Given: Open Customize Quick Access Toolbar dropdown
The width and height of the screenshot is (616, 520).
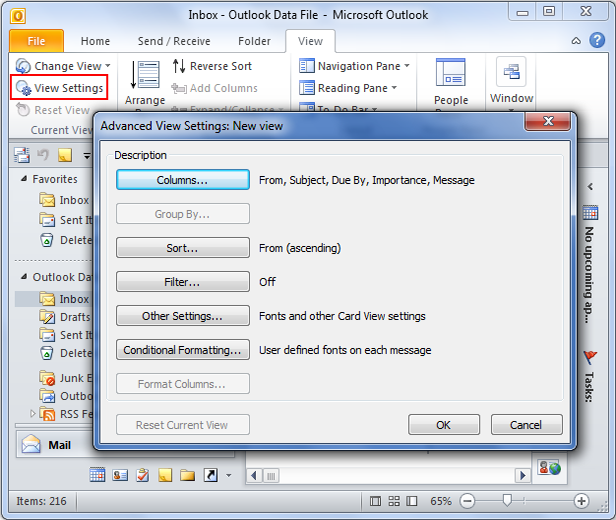Looking at the screenshot, I should coord(87,156).
